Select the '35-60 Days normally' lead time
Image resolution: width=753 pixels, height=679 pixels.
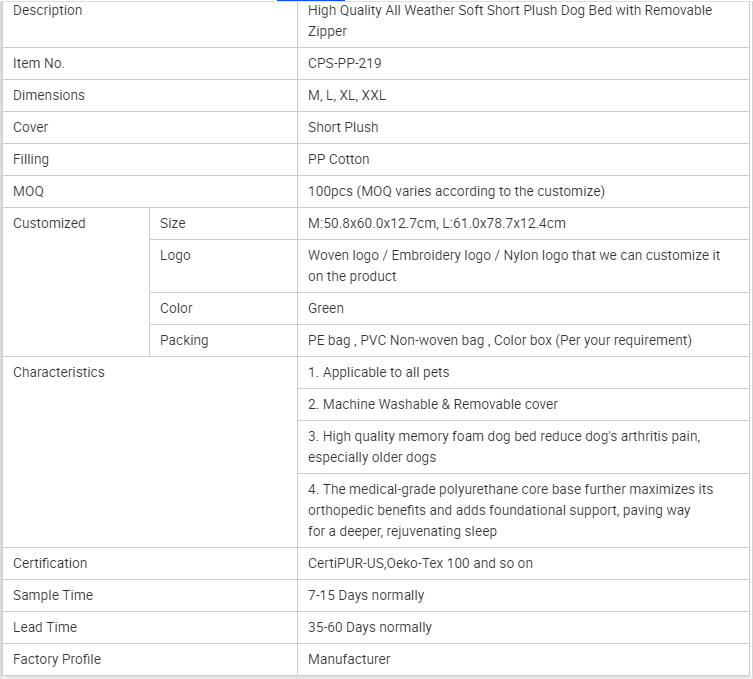[x=370, y=627]
